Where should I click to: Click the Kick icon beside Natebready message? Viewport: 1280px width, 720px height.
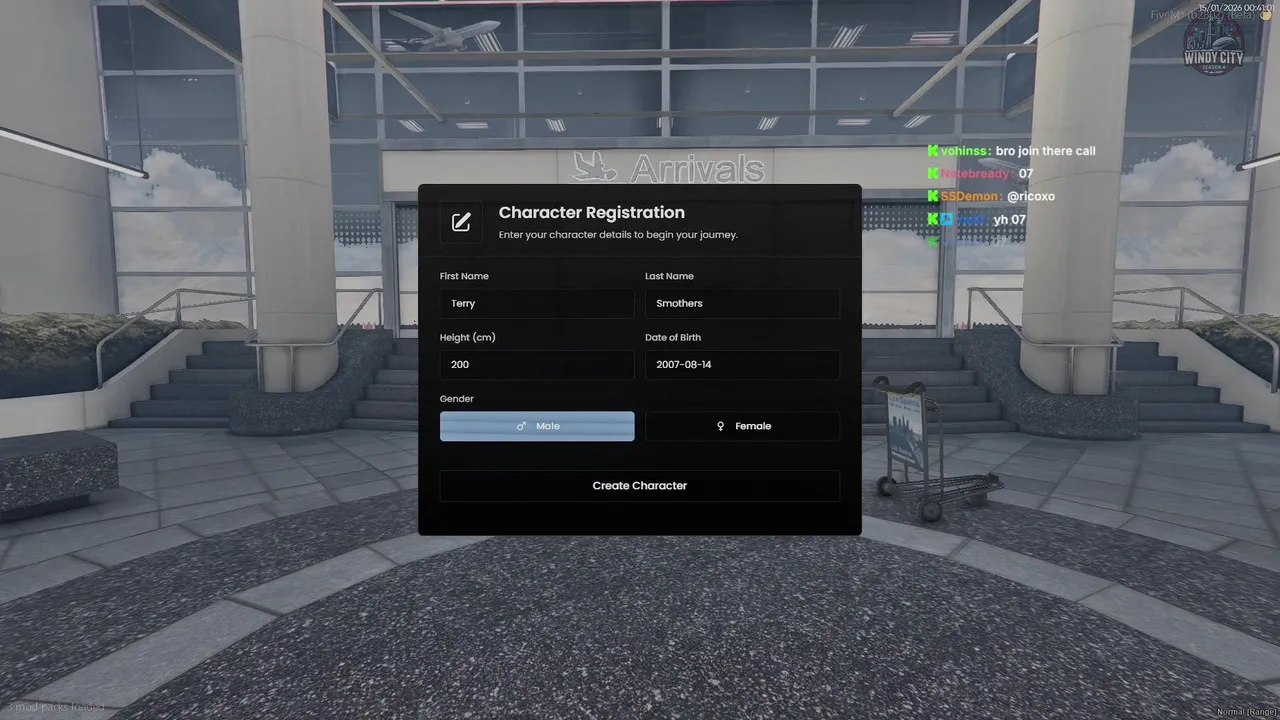coord(933,174)
